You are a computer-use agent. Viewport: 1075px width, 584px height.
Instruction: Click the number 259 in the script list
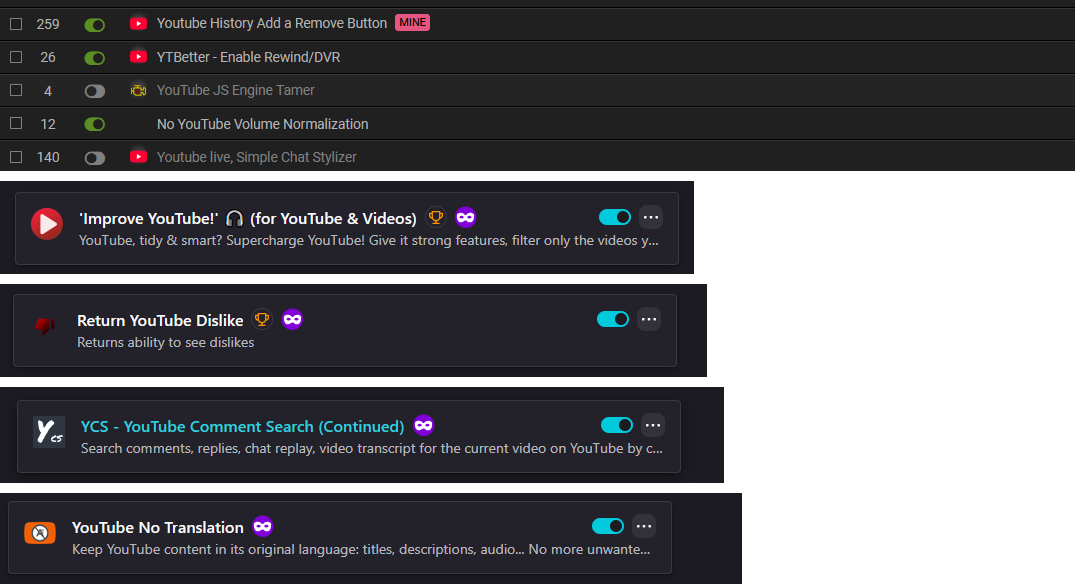coord(48,24)
